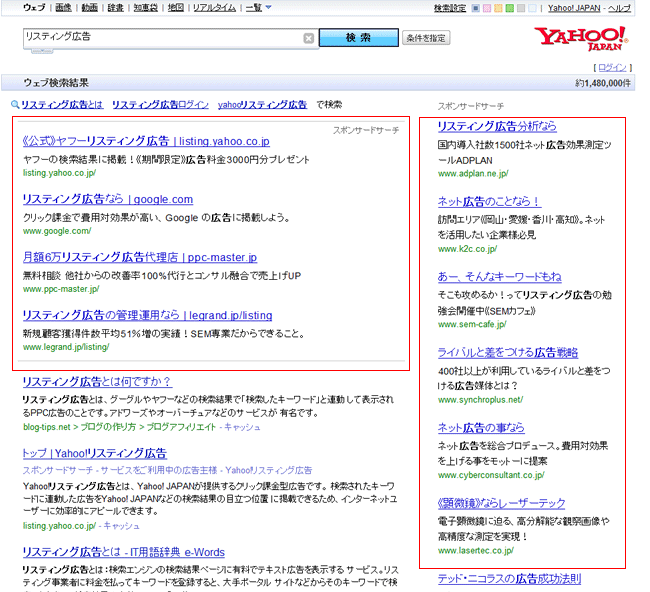Click the green URL www.lasertec.co.jp/
Viewport: 650px width, 592px height.
click(476, 551)
